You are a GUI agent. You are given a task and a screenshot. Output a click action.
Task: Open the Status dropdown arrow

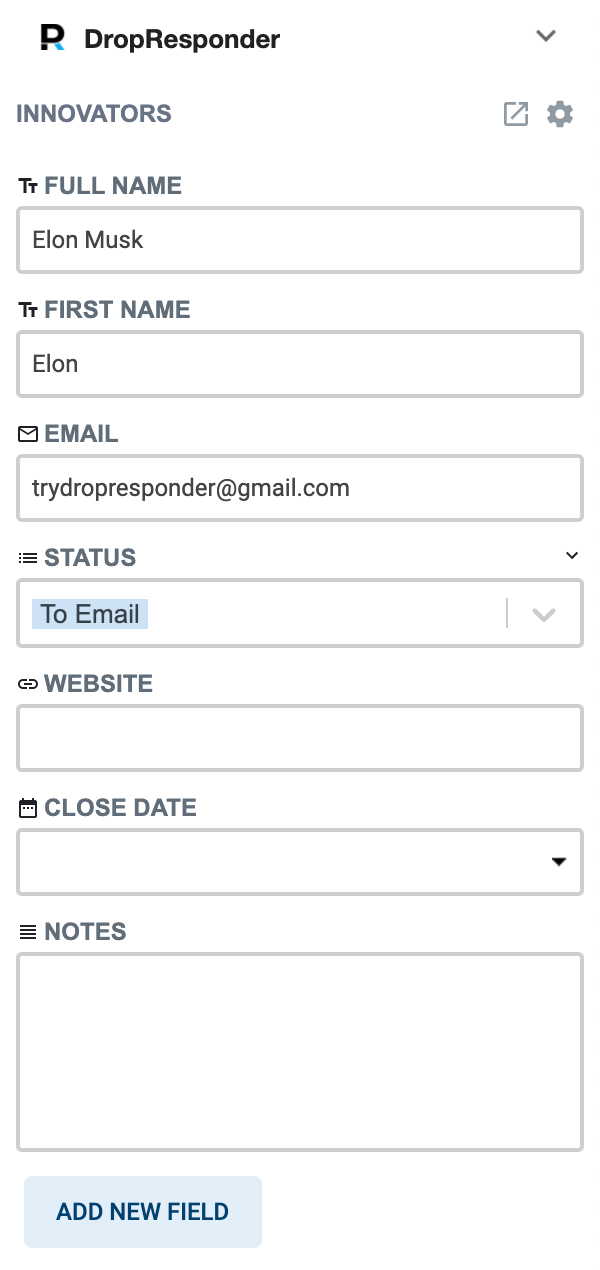(x=543, y=614)
